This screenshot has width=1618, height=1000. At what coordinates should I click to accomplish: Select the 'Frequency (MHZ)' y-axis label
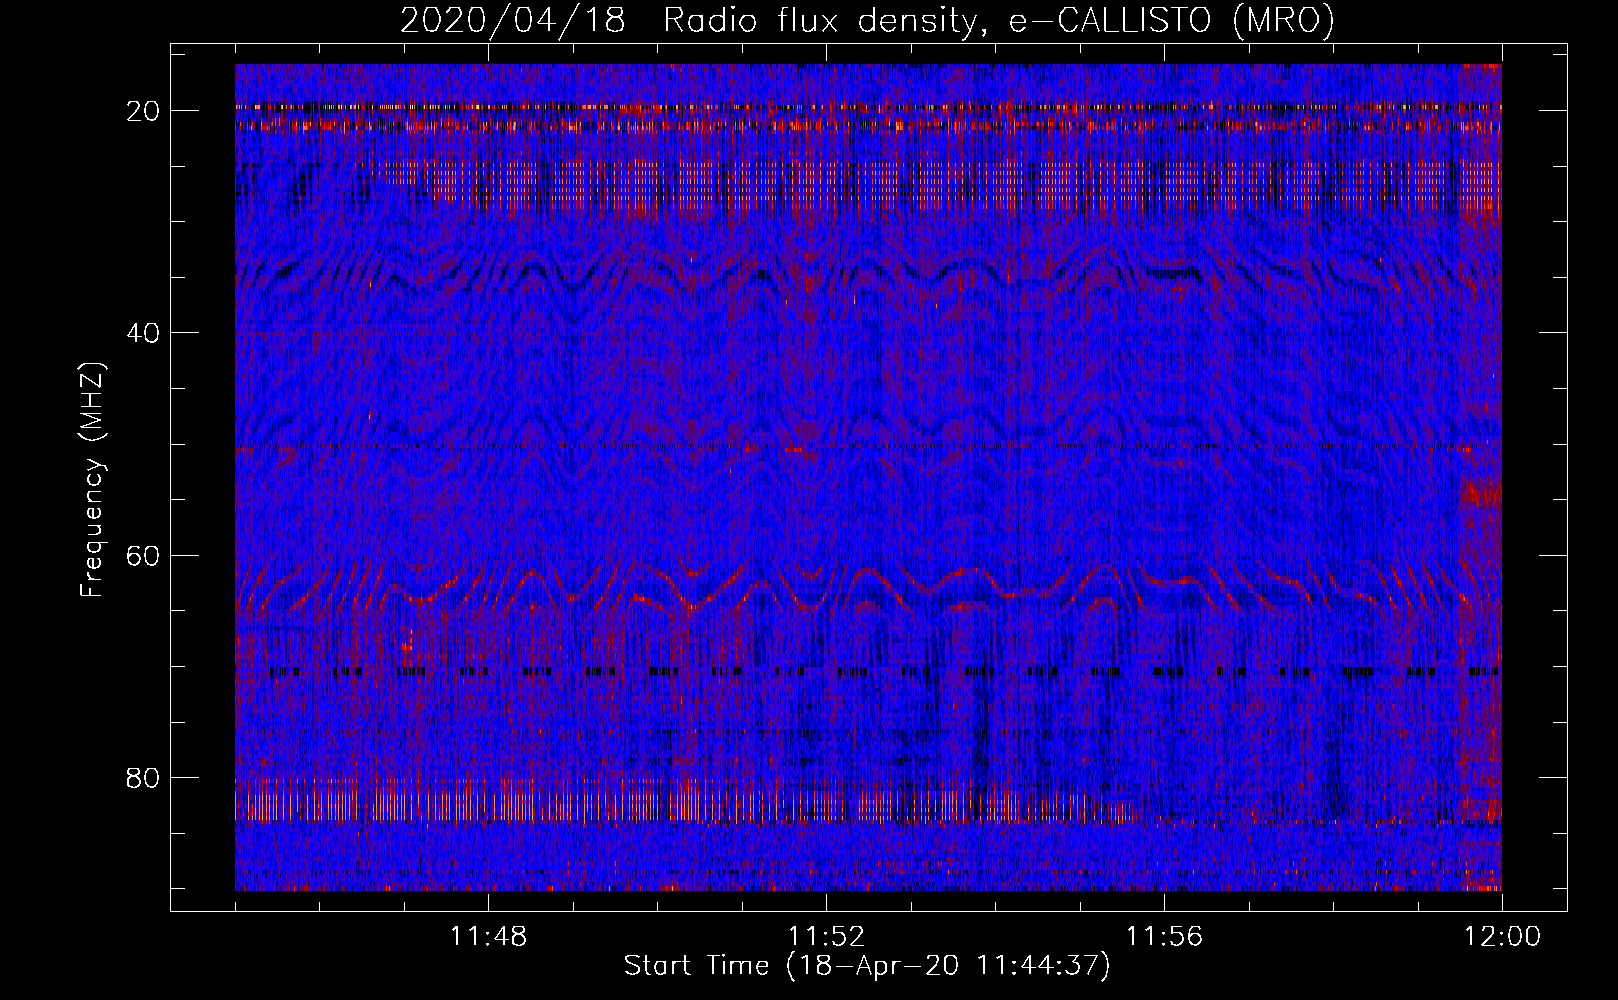[92, 480]
